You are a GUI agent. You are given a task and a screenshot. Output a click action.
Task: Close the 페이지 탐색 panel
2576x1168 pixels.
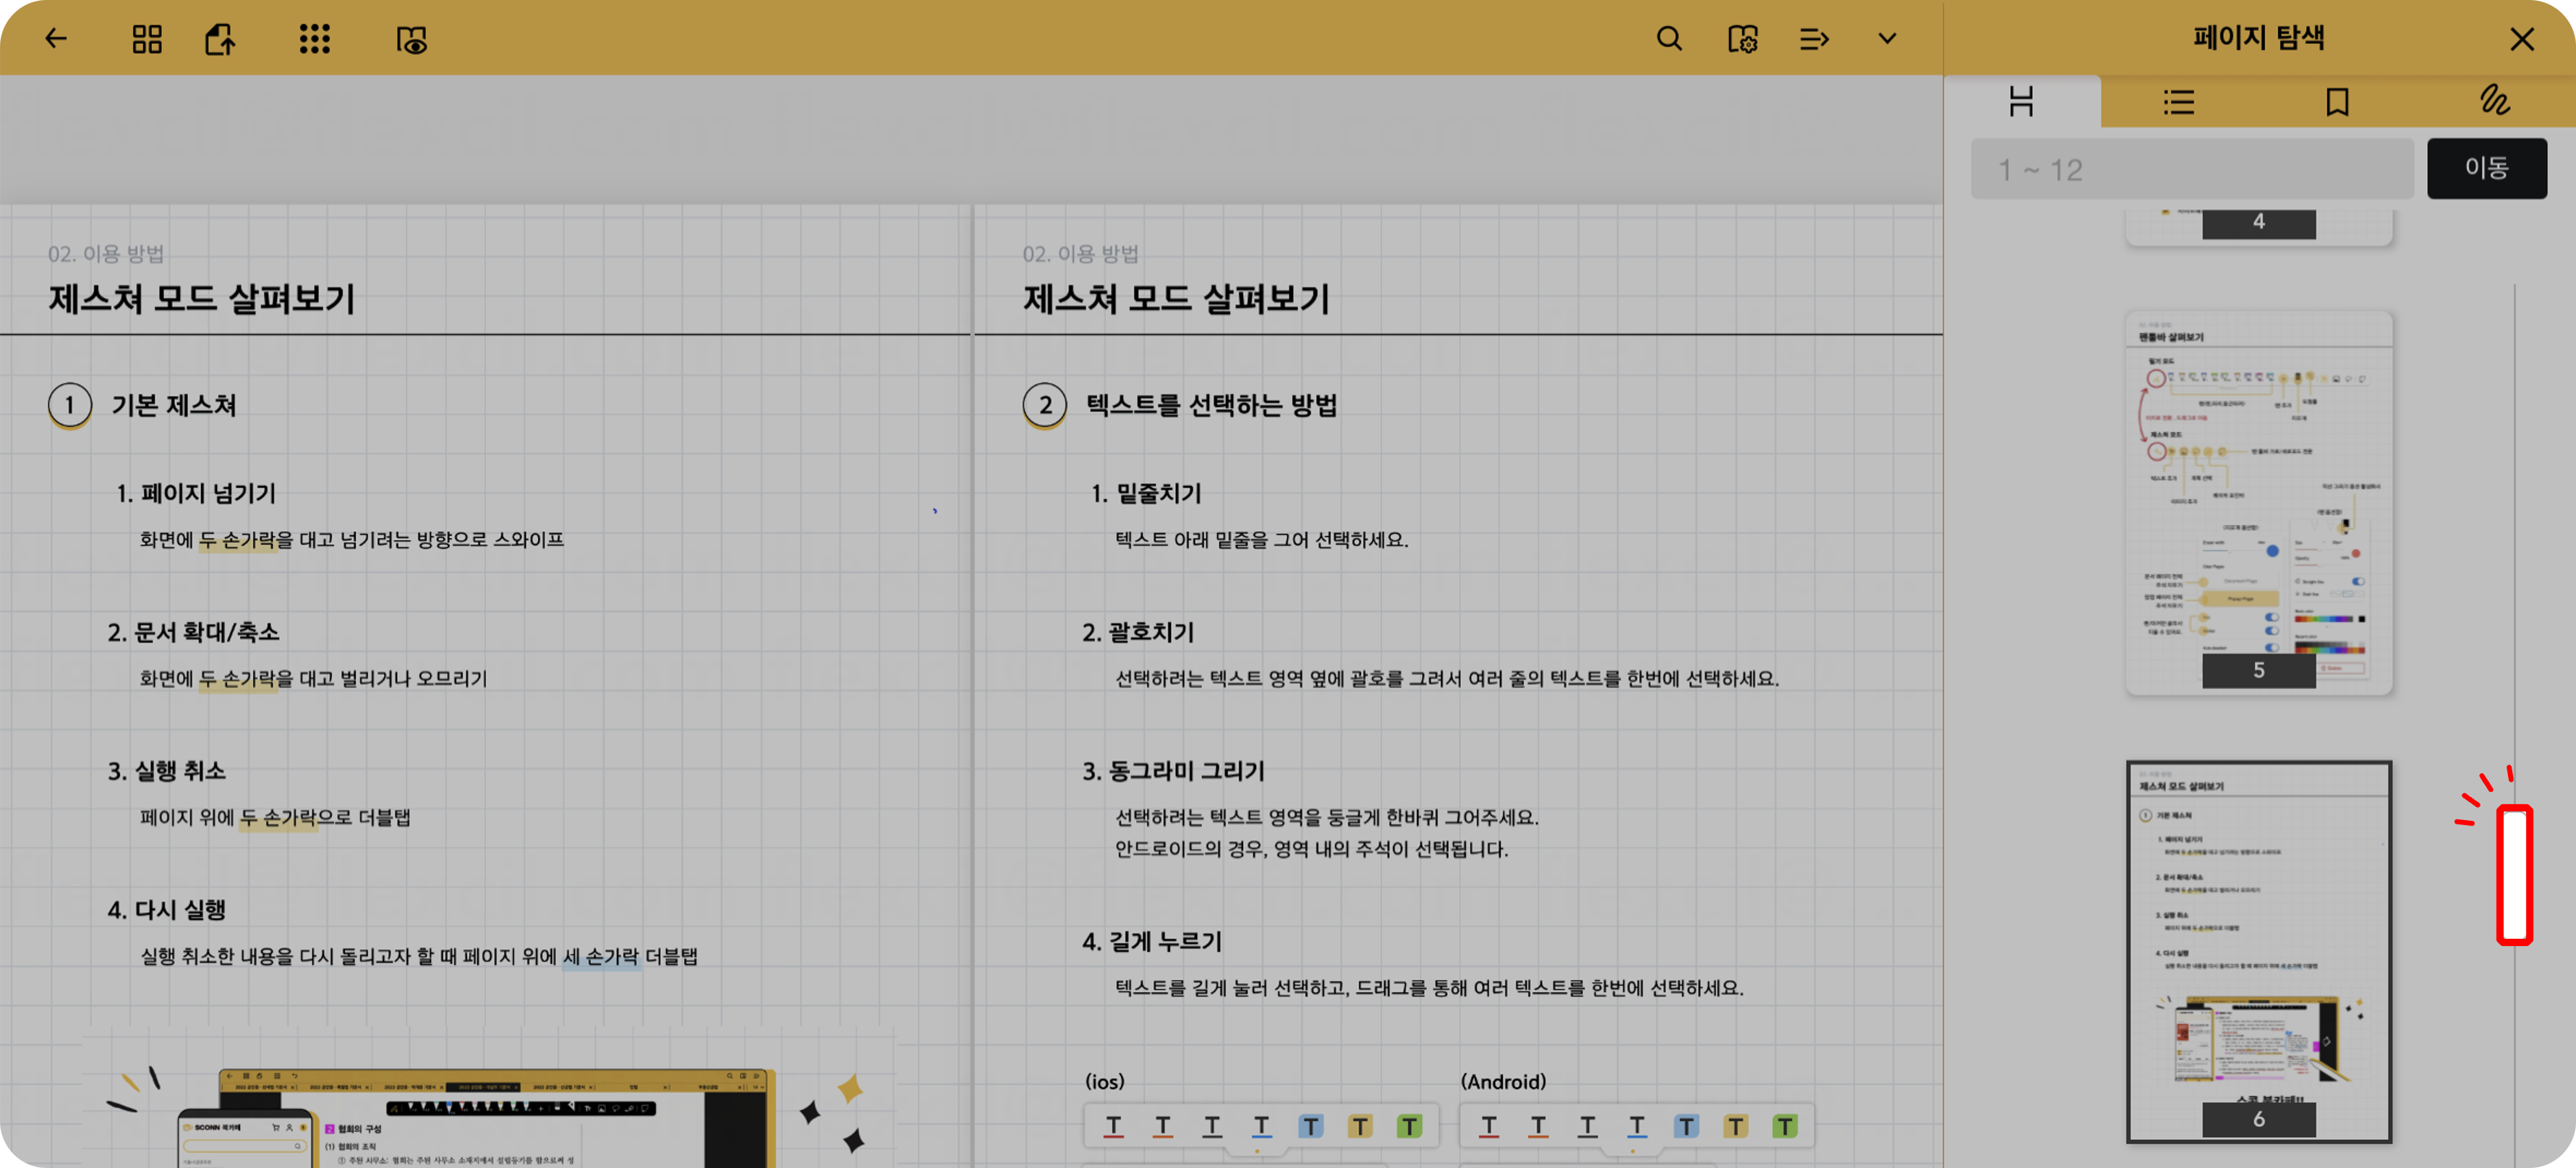coord(2522,39)
